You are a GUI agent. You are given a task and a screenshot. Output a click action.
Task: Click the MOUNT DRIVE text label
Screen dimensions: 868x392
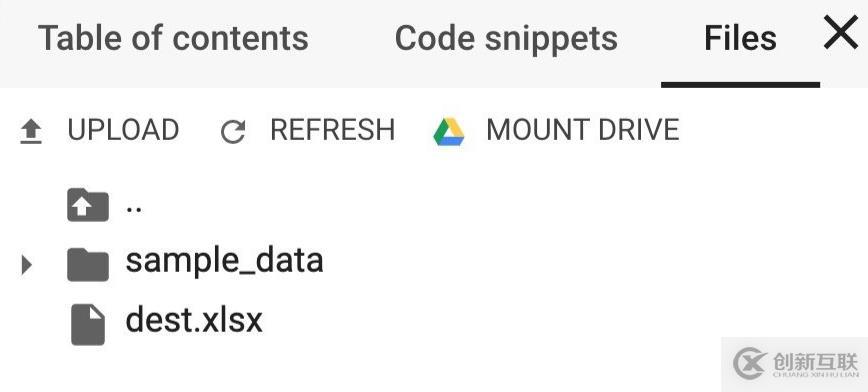(582, 130)
